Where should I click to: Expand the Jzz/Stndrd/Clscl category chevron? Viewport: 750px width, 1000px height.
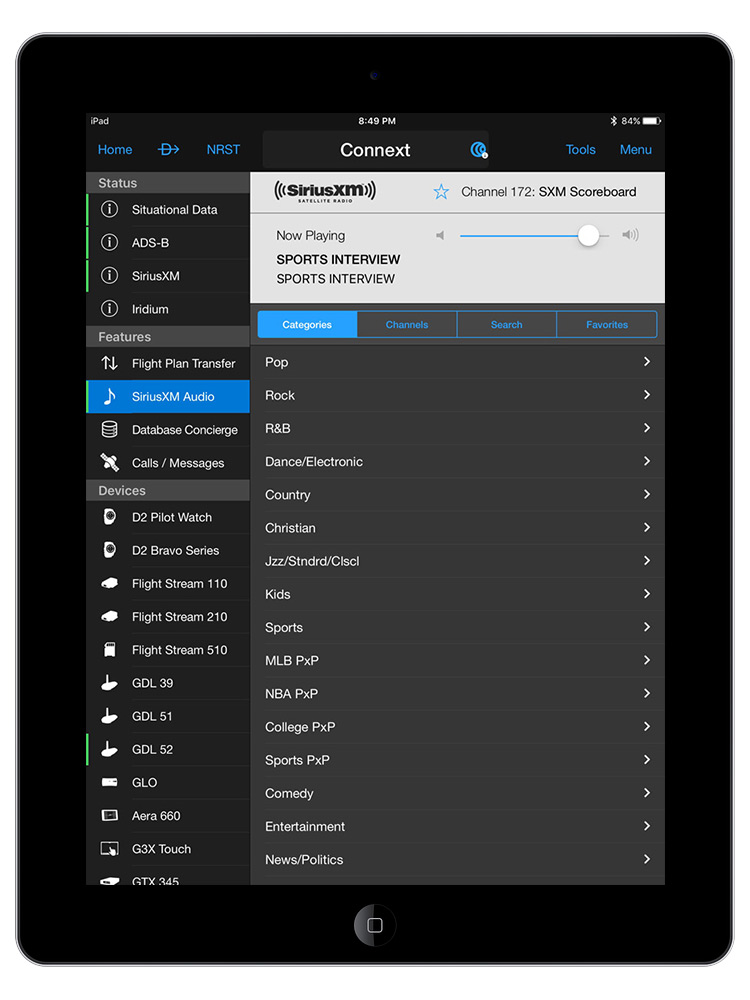[647, 561]
